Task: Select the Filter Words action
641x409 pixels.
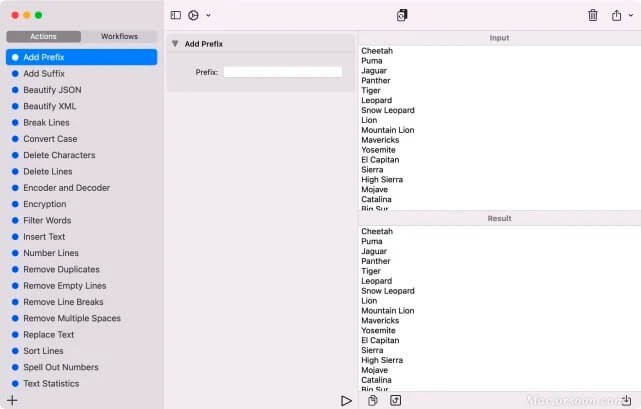Action: (x=81, y=220)
